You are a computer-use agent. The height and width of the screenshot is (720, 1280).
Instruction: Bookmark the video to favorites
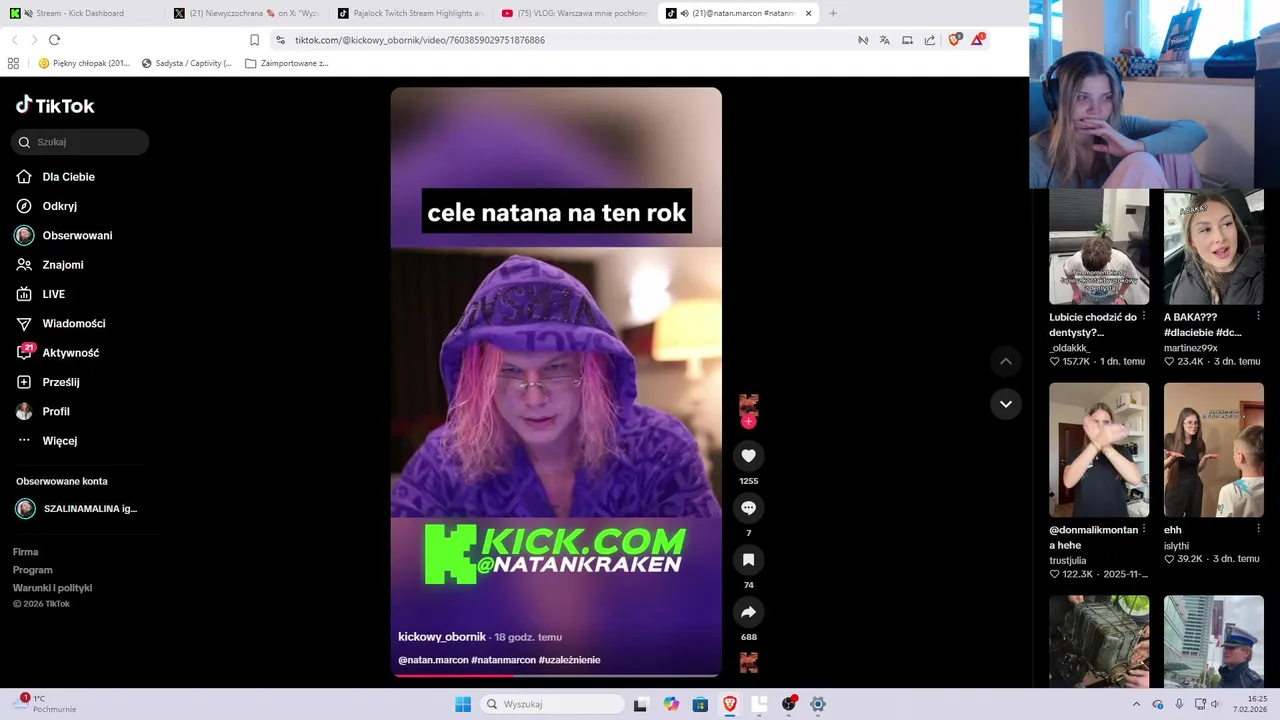click(x=748, y=560)
